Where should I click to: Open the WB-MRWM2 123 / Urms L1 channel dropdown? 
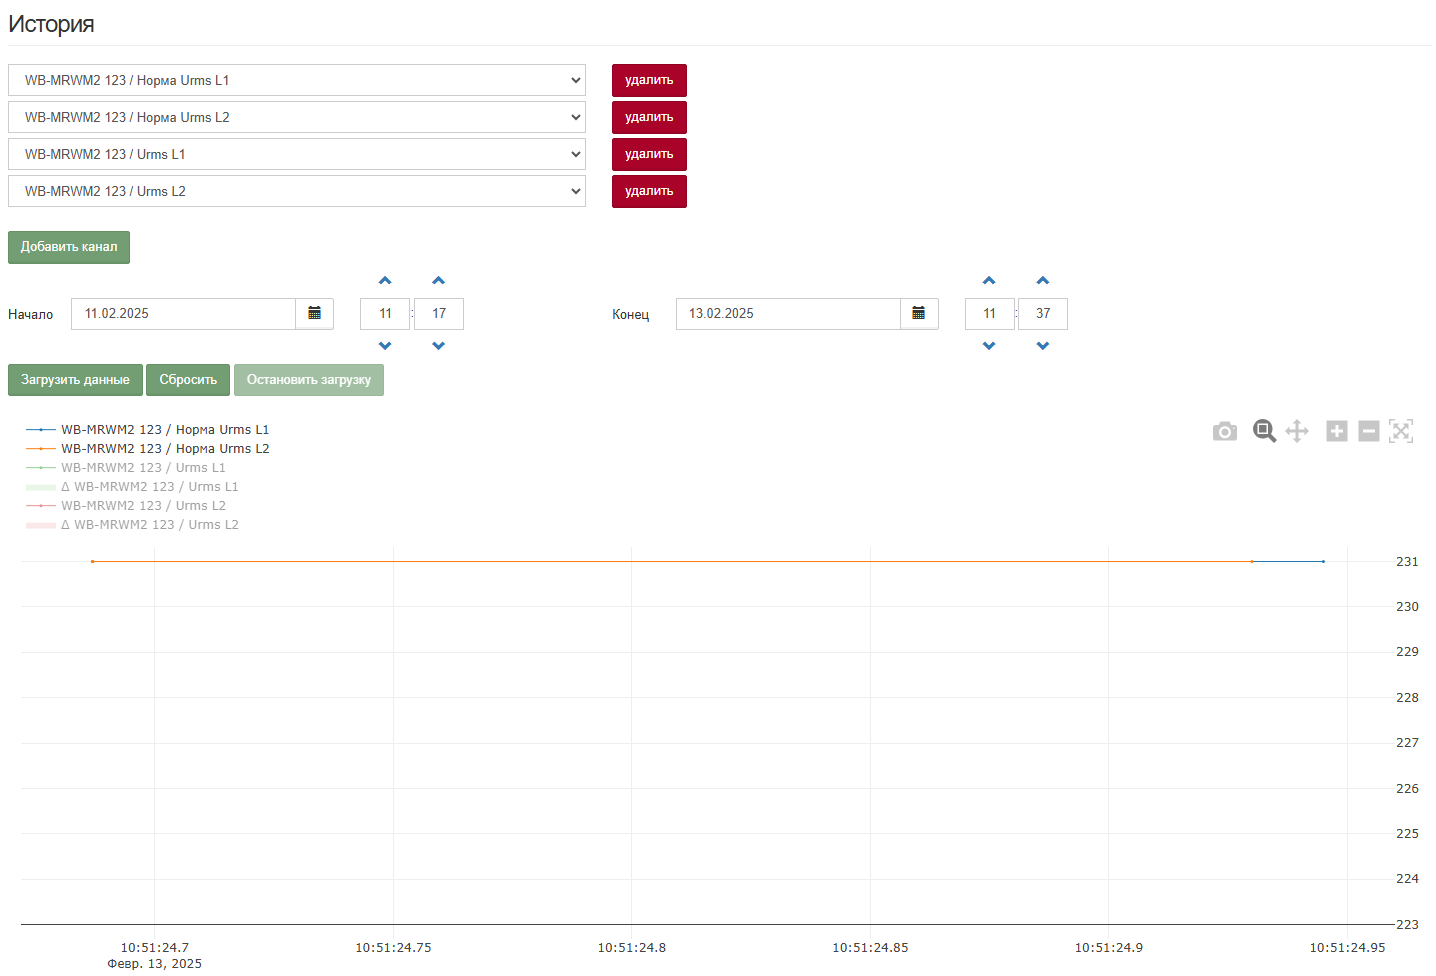297,154
